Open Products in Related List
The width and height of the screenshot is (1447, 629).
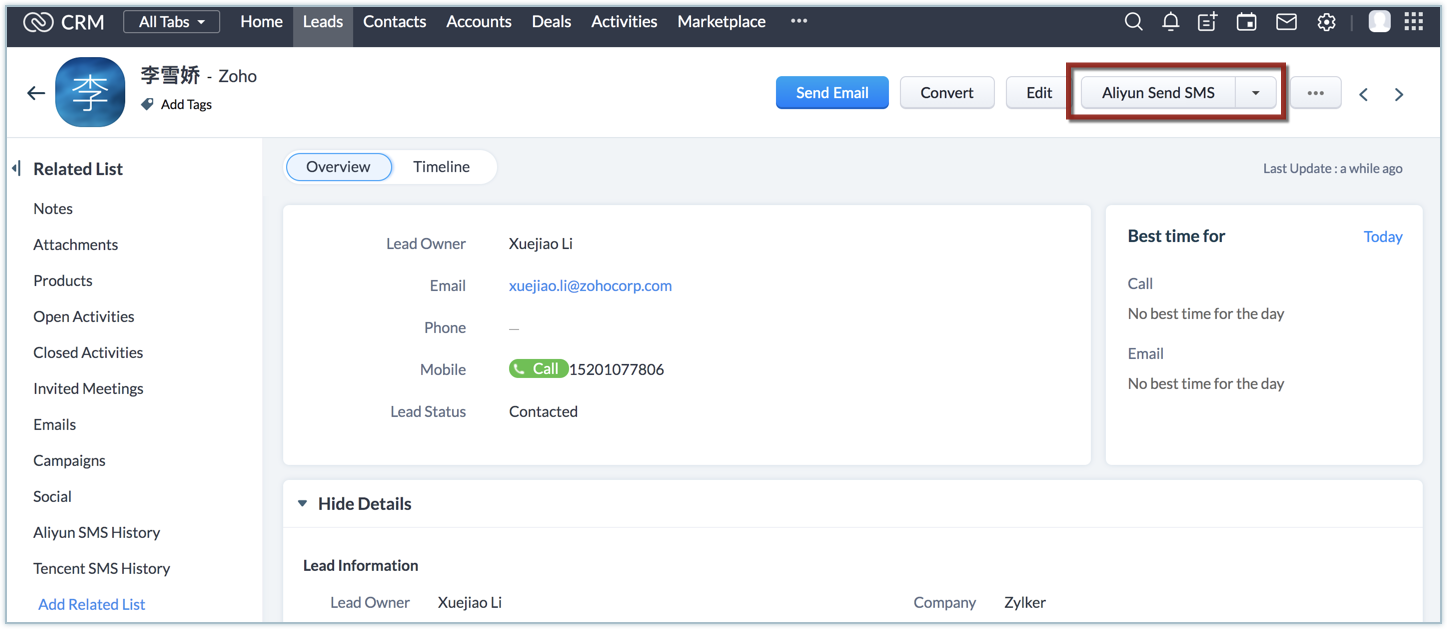(x=63, y=281)
